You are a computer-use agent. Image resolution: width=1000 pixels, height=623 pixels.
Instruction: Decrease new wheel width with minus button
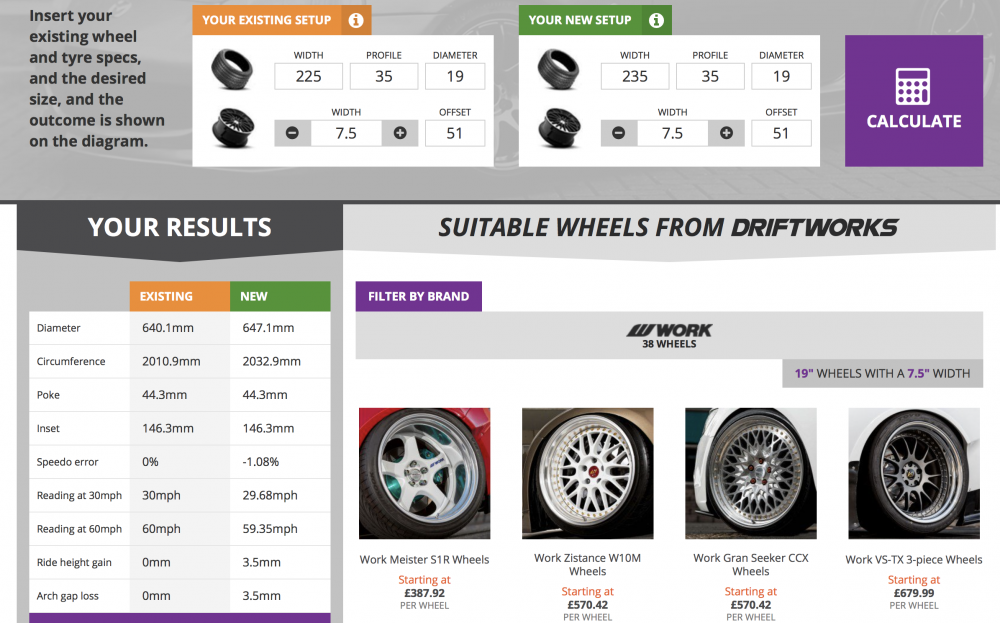[619, 133]
